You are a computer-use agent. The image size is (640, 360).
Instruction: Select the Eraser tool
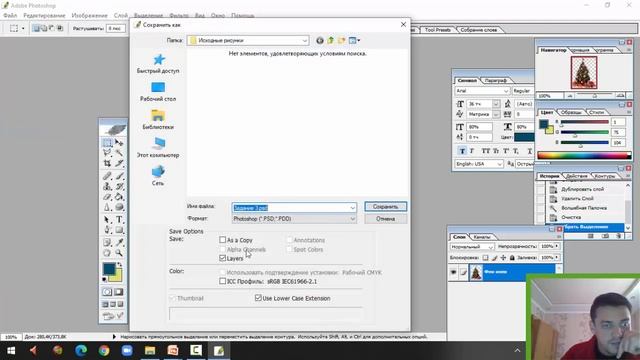click(x=107, y=197)
